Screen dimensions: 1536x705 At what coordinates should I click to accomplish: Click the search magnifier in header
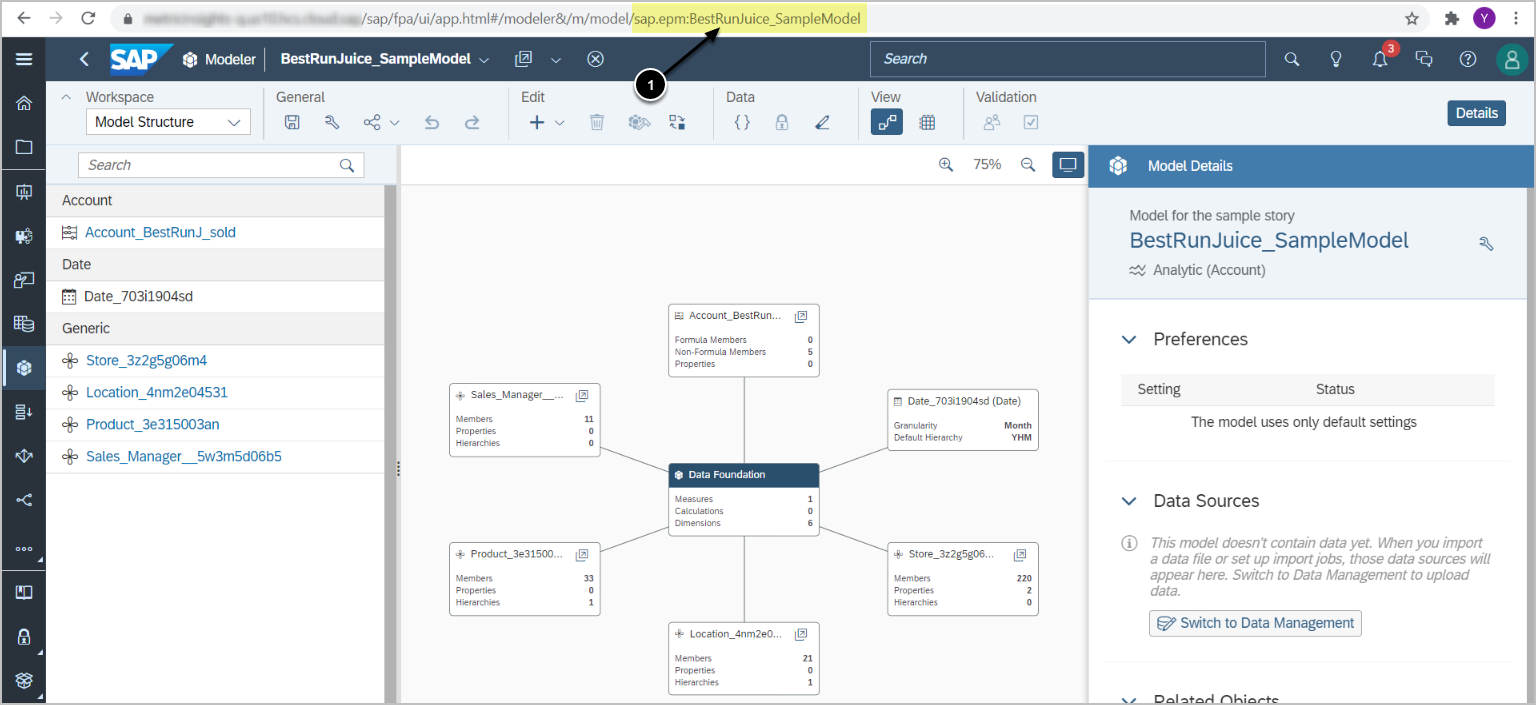pyautogui.click(x=1292, y=59)
